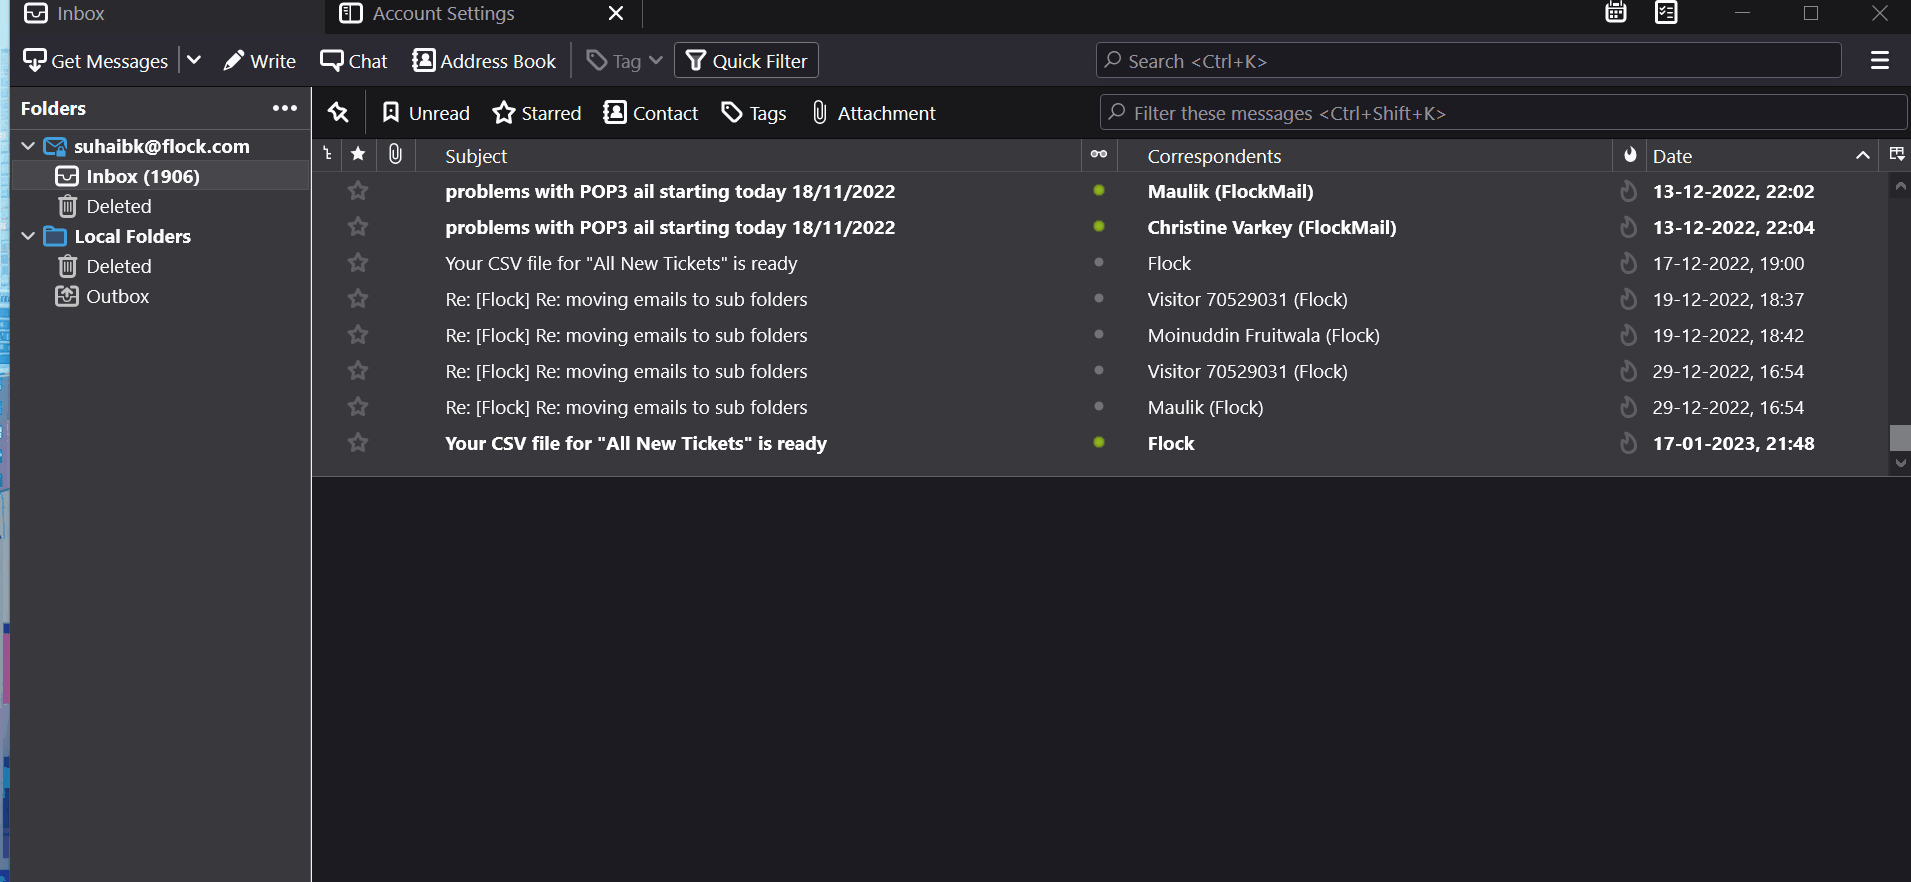Open the Chat window
Viewport: 1911px width, 882px height.
pos(354,61)
